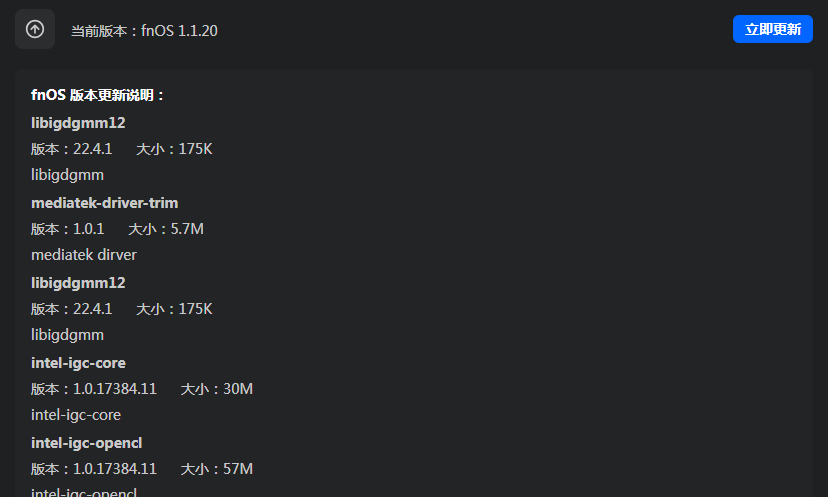Click the second libigdgmm12 package title
The image size is (828, 497).
(78, 283)
